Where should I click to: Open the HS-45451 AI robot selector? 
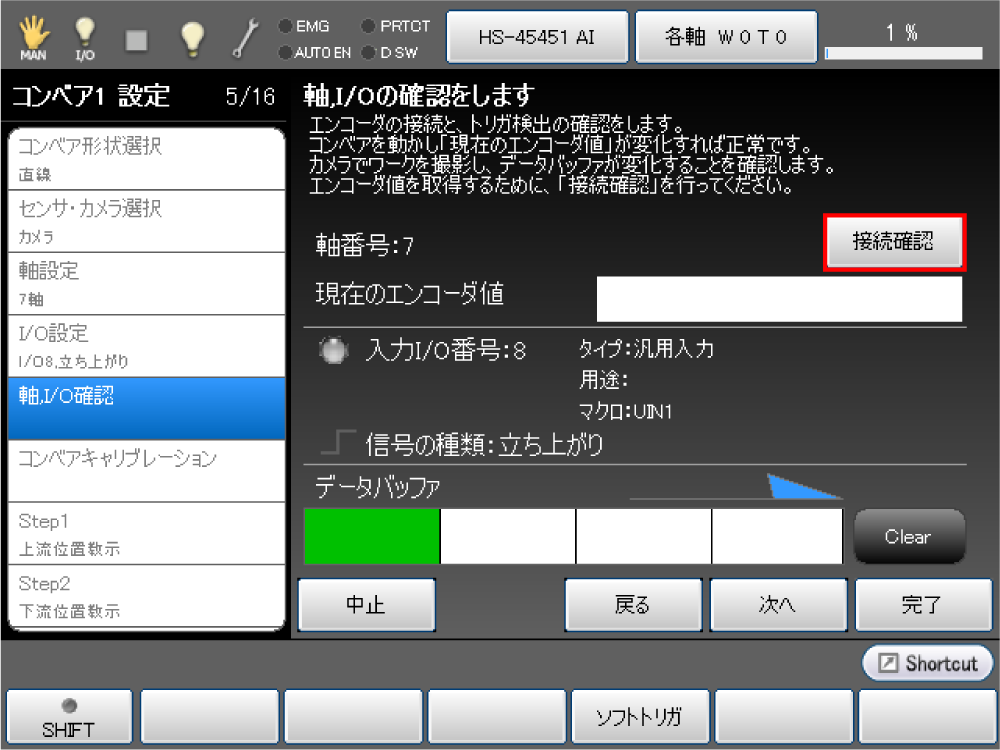(x=538, y=37)
